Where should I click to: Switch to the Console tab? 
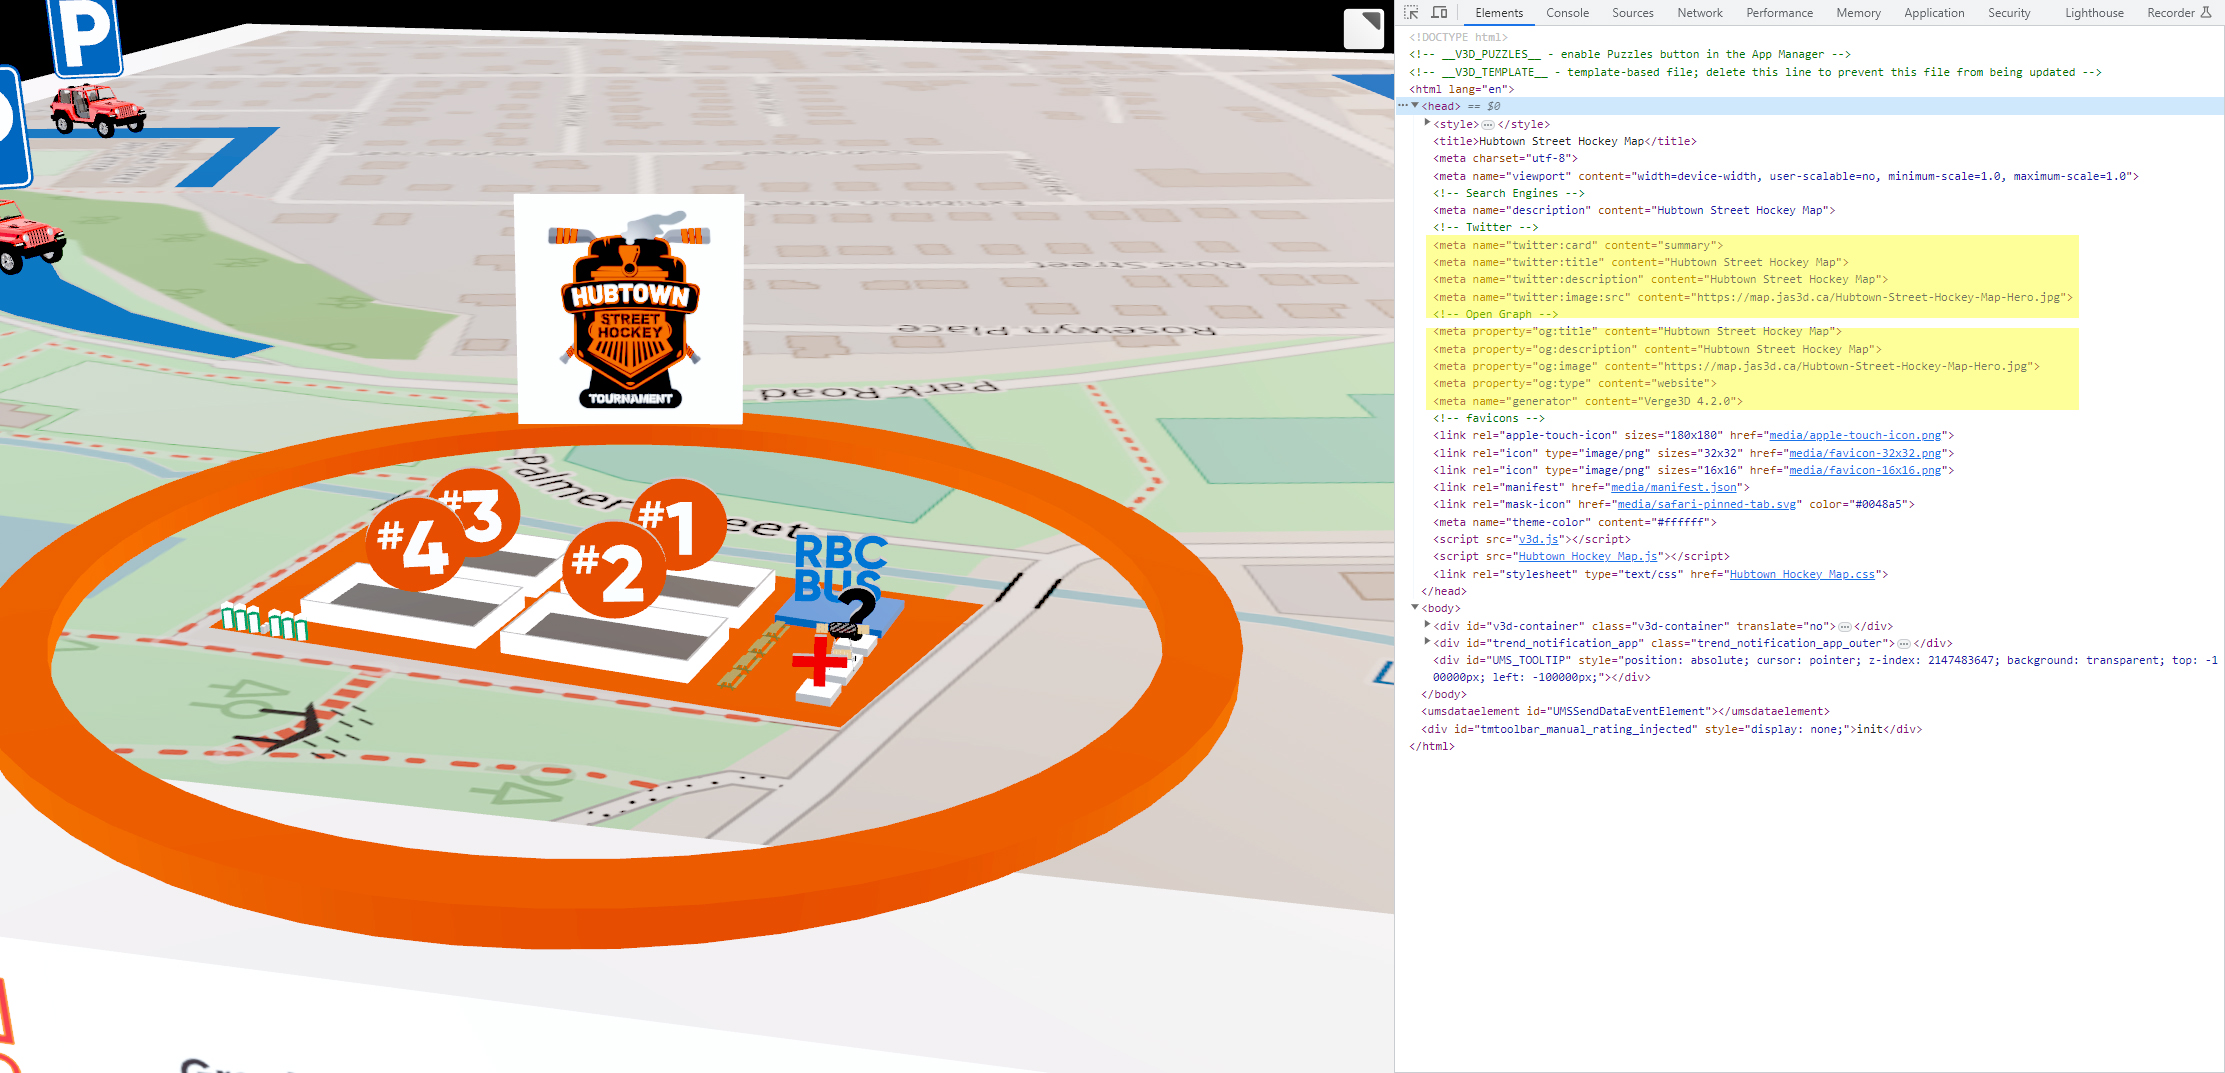coord(1567,13)
